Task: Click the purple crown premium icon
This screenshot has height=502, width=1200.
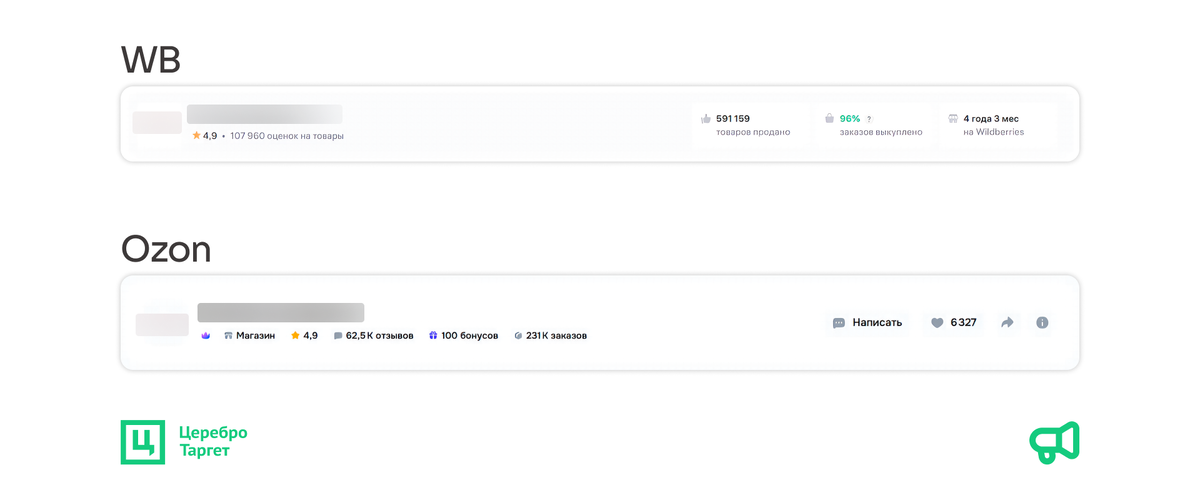Action: click(206, 335)
